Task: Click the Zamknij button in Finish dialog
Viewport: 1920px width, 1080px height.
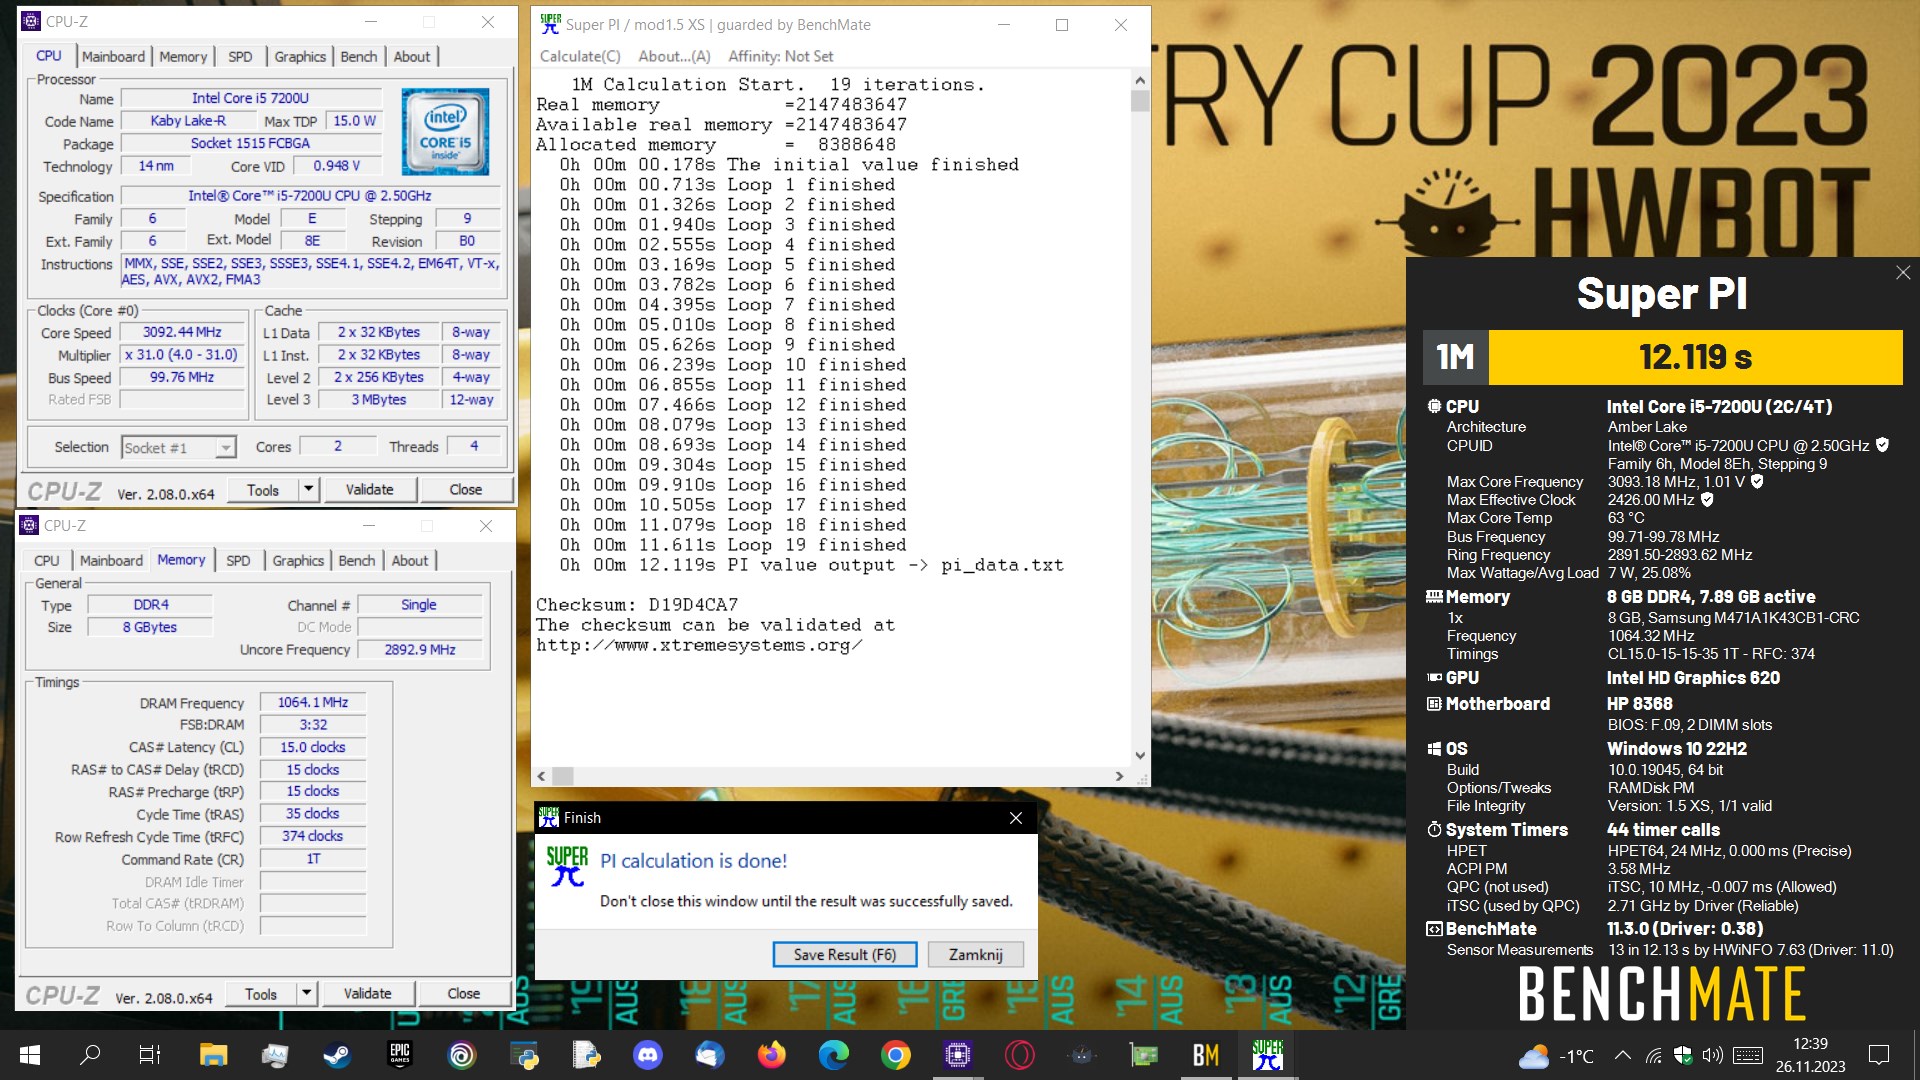Action: pos(976,954)
